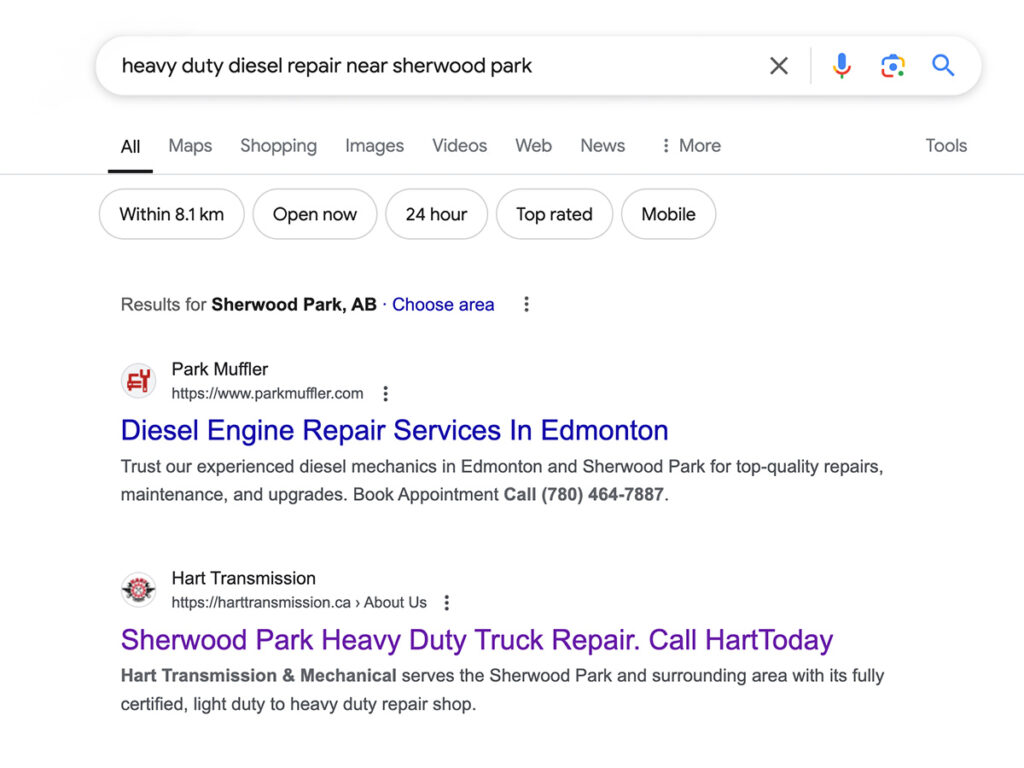The image size is (1024, 768).
Task: Click the Google voice search microphone icon
Action: click(x=842, y=65)
